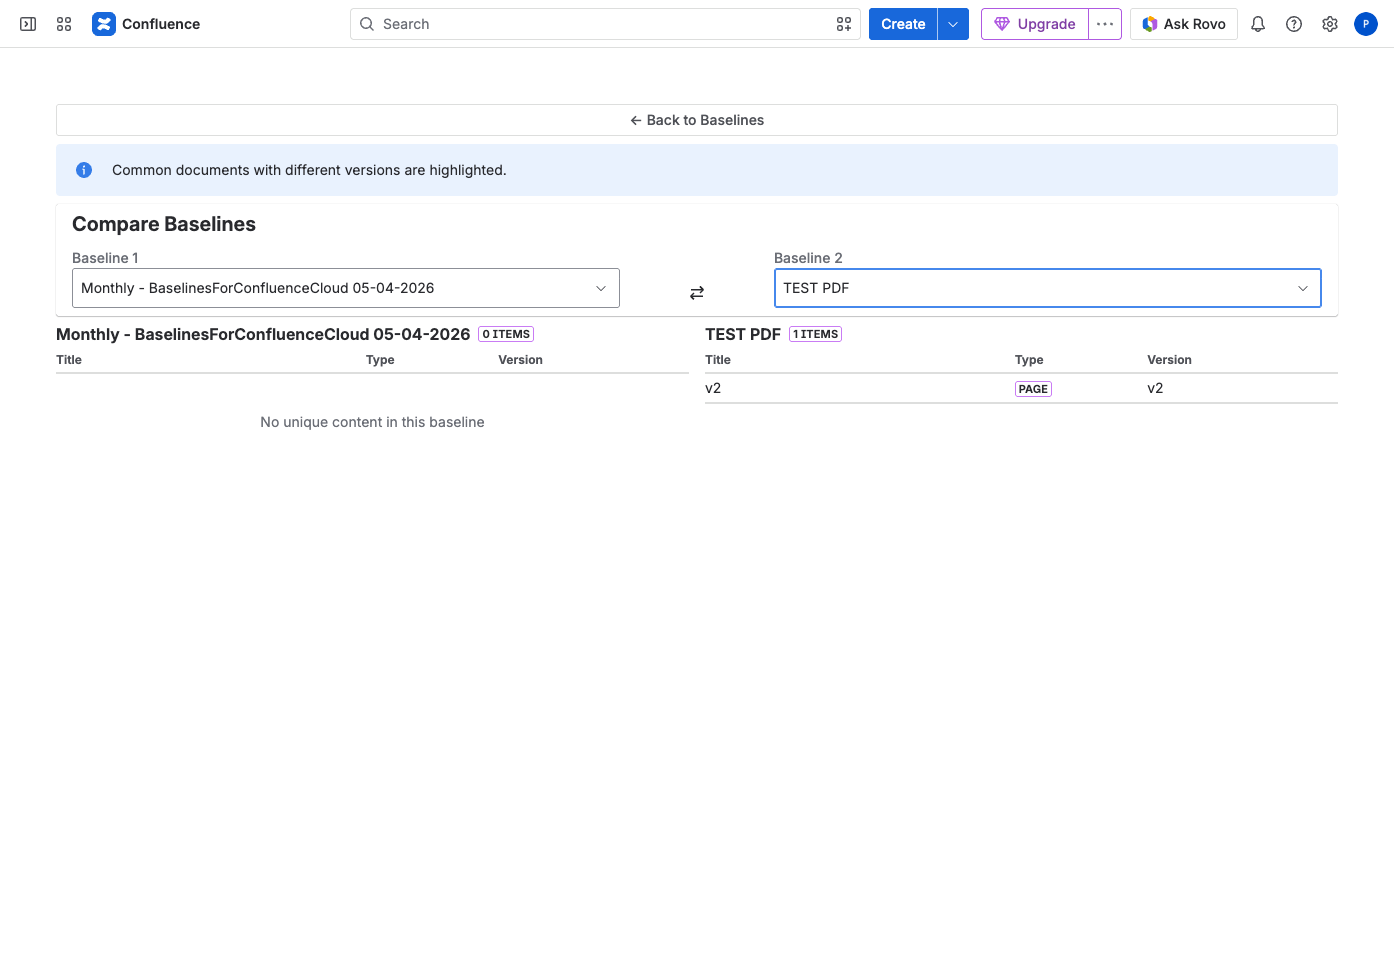Image resolution: width=1394 pixels, height=962 pixels.
Task: Open the notifications bell
Action: pos(1258,24)
